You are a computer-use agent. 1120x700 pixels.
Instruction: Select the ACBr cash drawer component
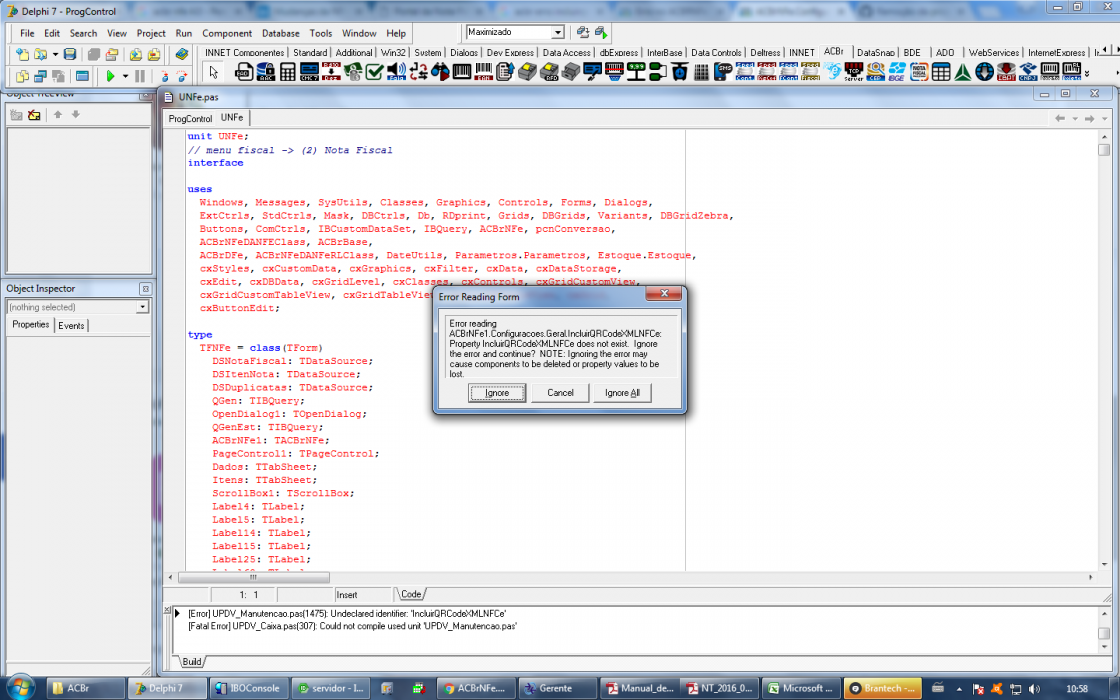(571, 72)
